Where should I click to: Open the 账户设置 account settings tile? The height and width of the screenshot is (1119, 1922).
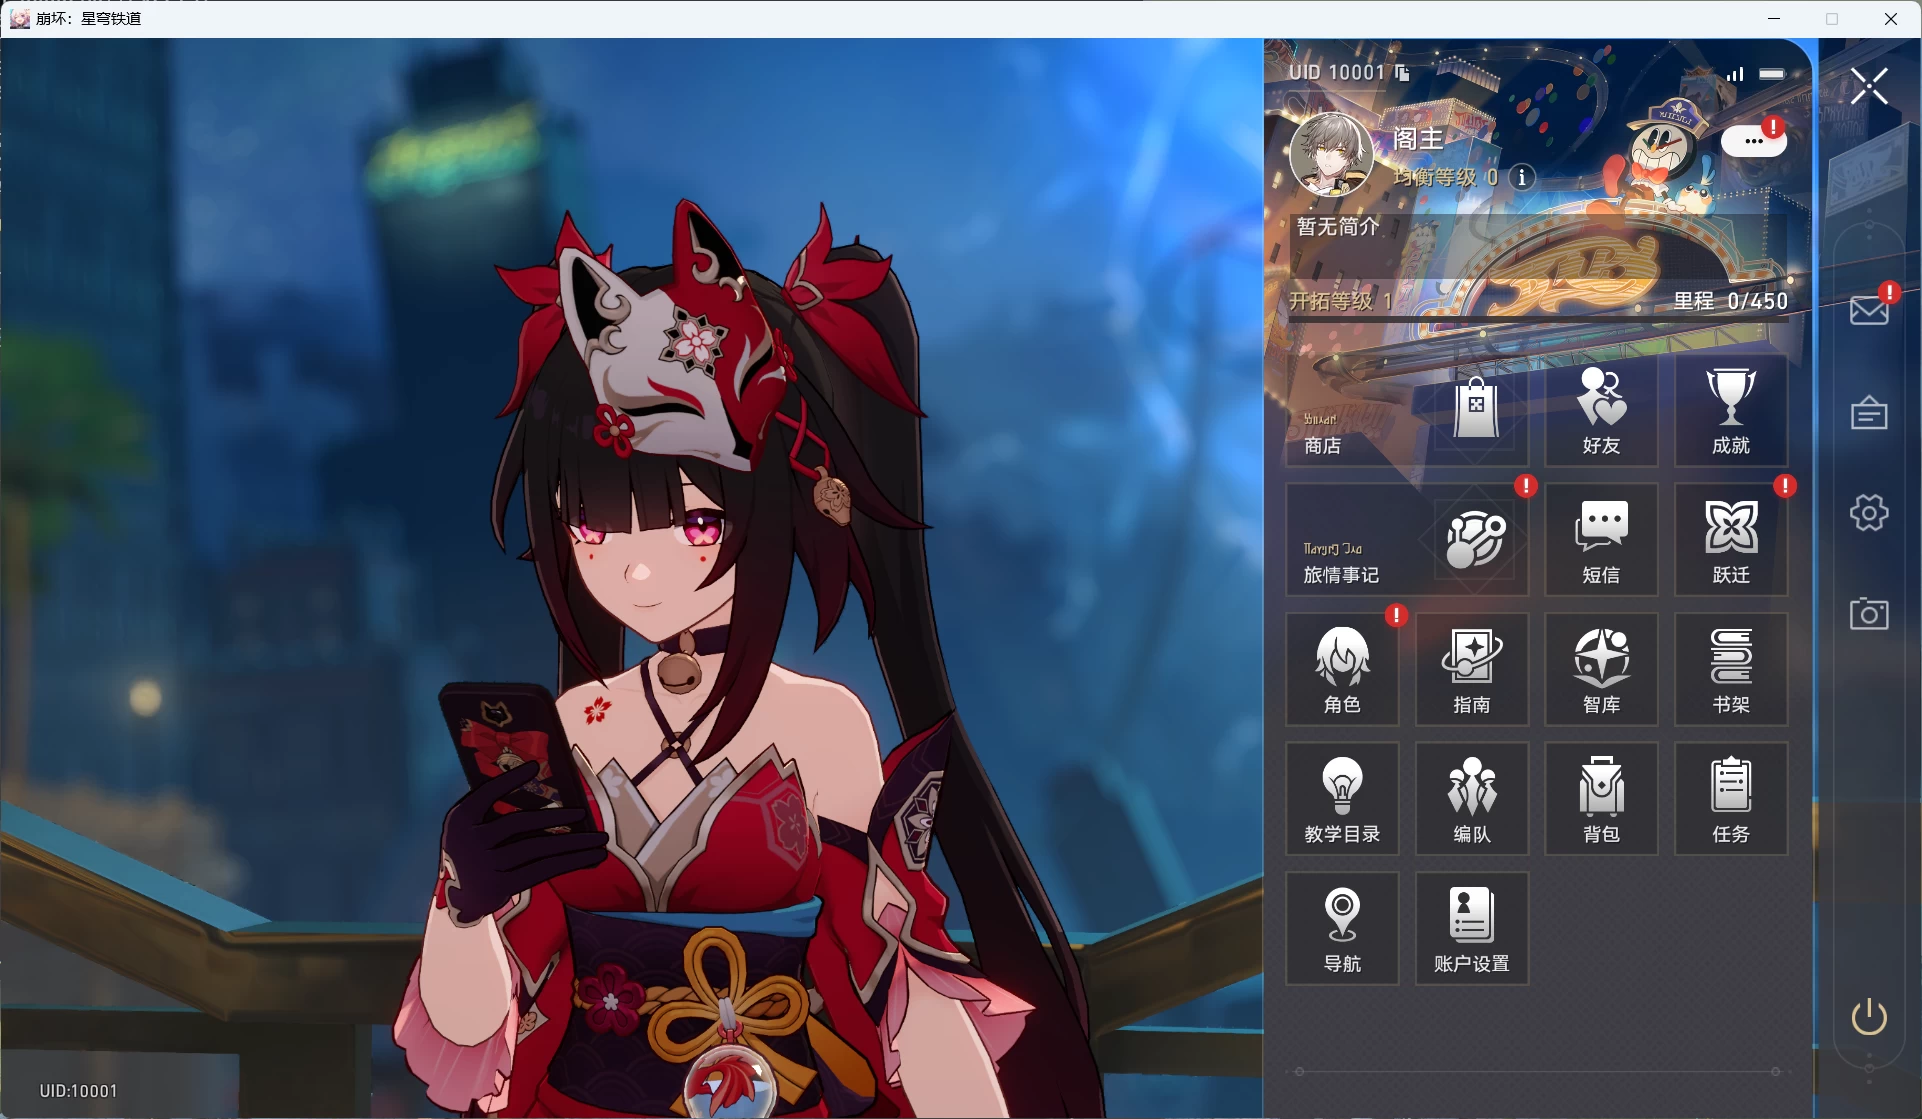click(1472, 928)
